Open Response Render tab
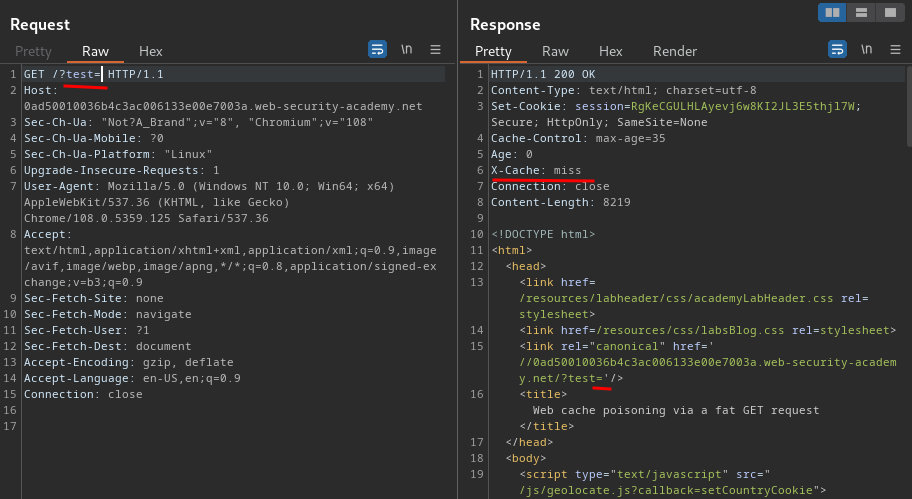Screen dimensions: 912x499 coord(675,51)
